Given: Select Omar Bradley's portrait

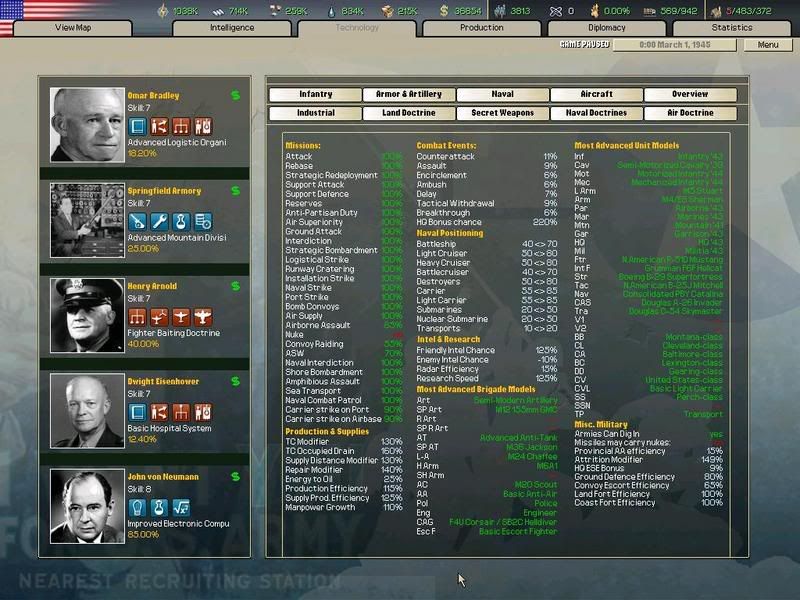Looking at the screenshot, I should tap(87, 125).
